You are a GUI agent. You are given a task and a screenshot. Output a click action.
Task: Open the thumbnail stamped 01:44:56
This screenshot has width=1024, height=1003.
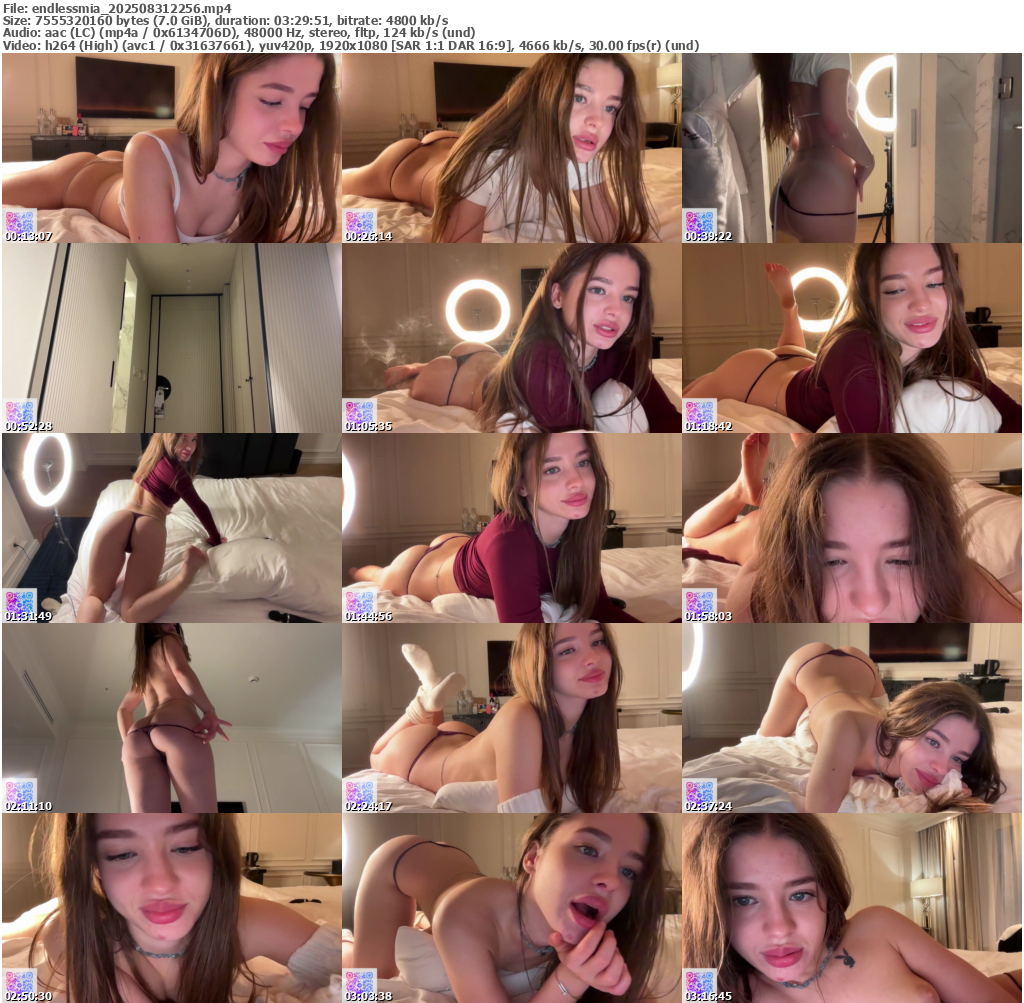511,528
